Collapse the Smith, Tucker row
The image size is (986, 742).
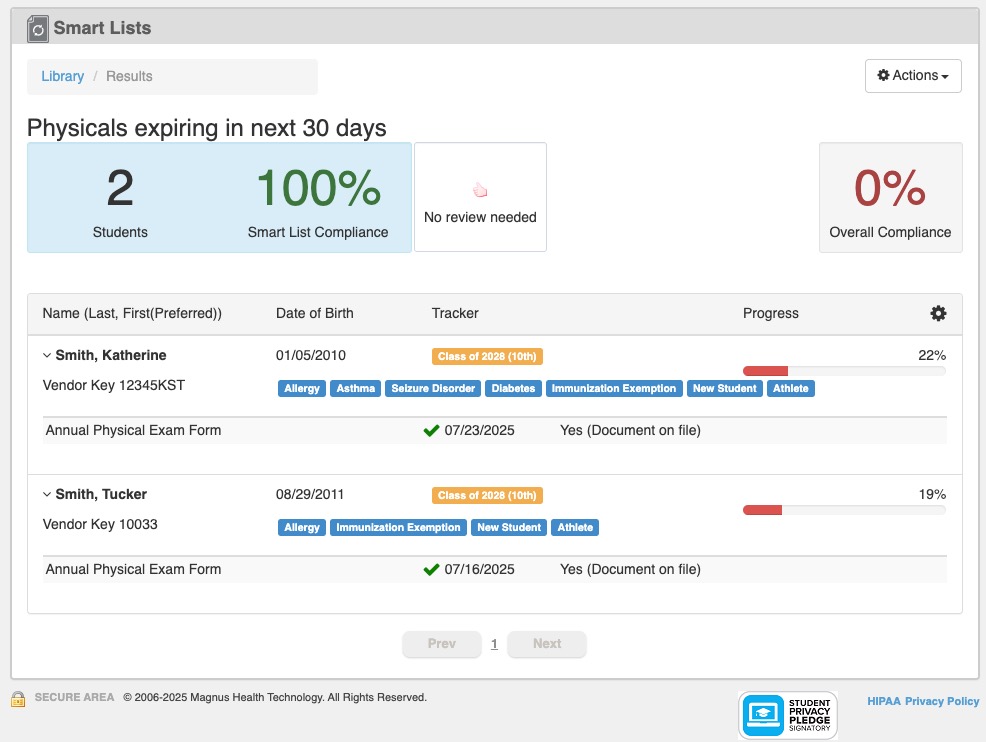(47, 494)
